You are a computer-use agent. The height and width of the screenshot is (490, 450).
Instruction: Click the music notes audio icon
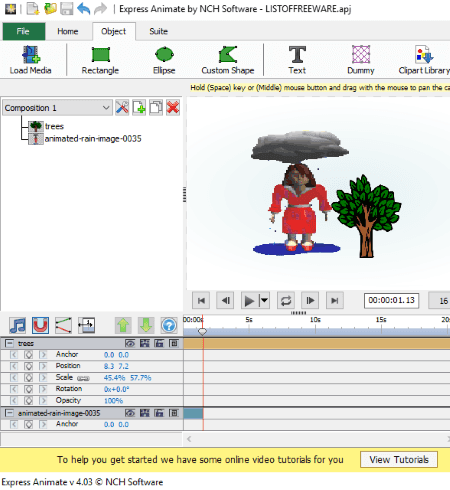click(x=18, y=325)
